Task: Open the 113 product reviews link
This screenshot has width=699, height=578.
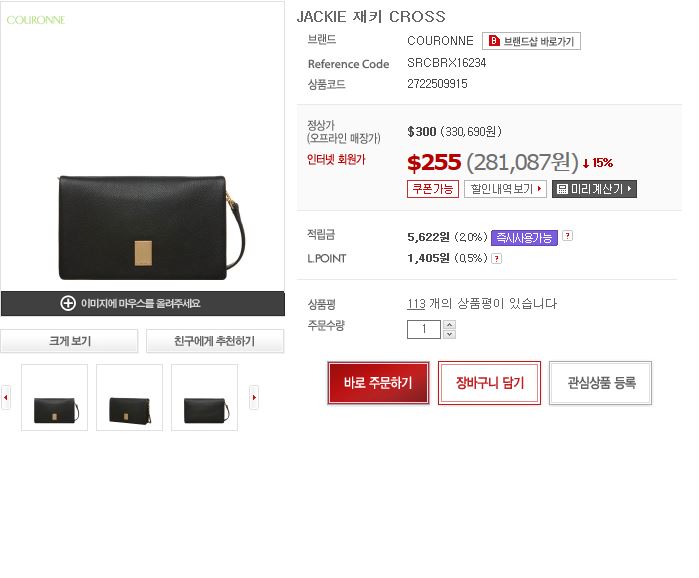Action: tap(416, 304)
